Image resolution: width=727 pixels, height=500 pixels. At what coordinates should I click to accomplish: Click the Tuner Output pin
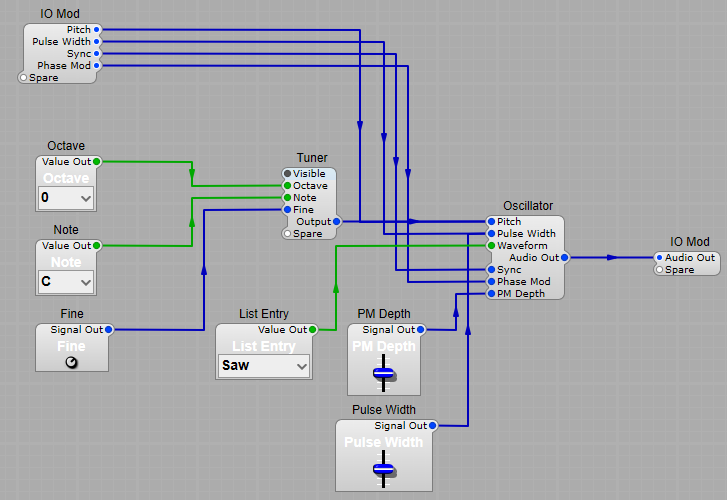click(x=337, y=222)
